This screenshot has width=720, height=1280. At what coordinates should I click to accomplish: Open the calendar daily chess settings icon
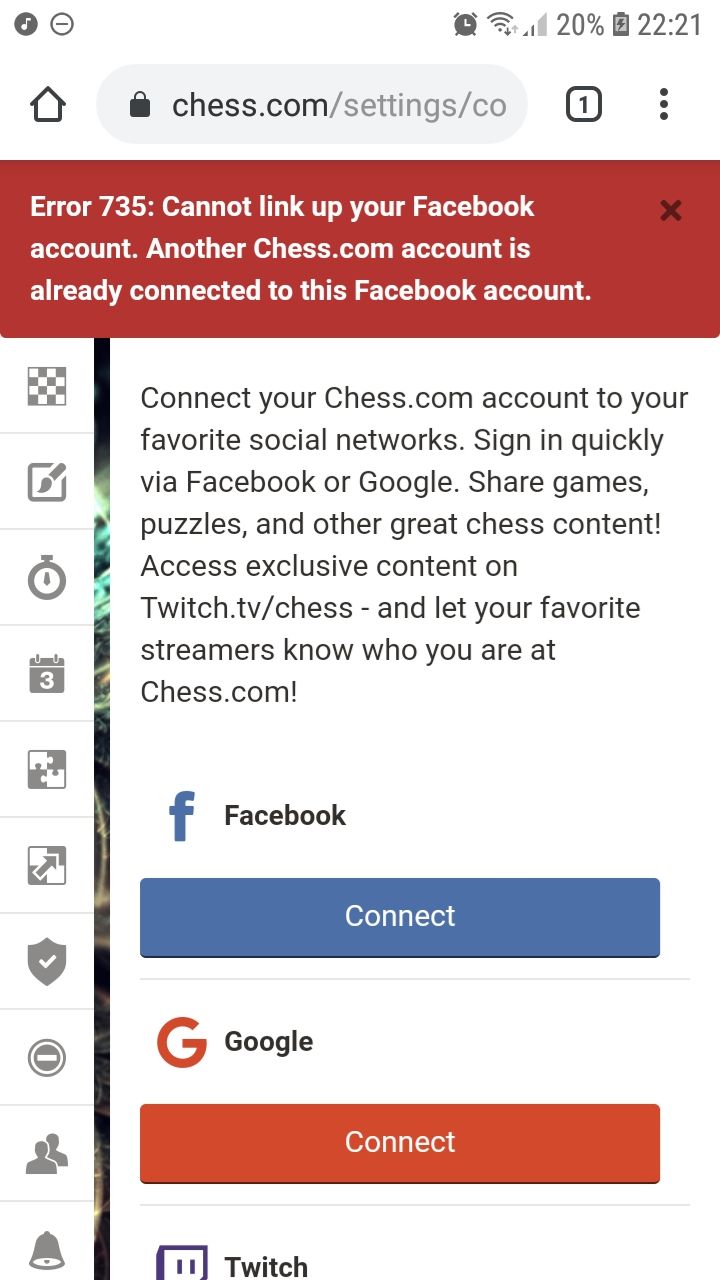46,674
